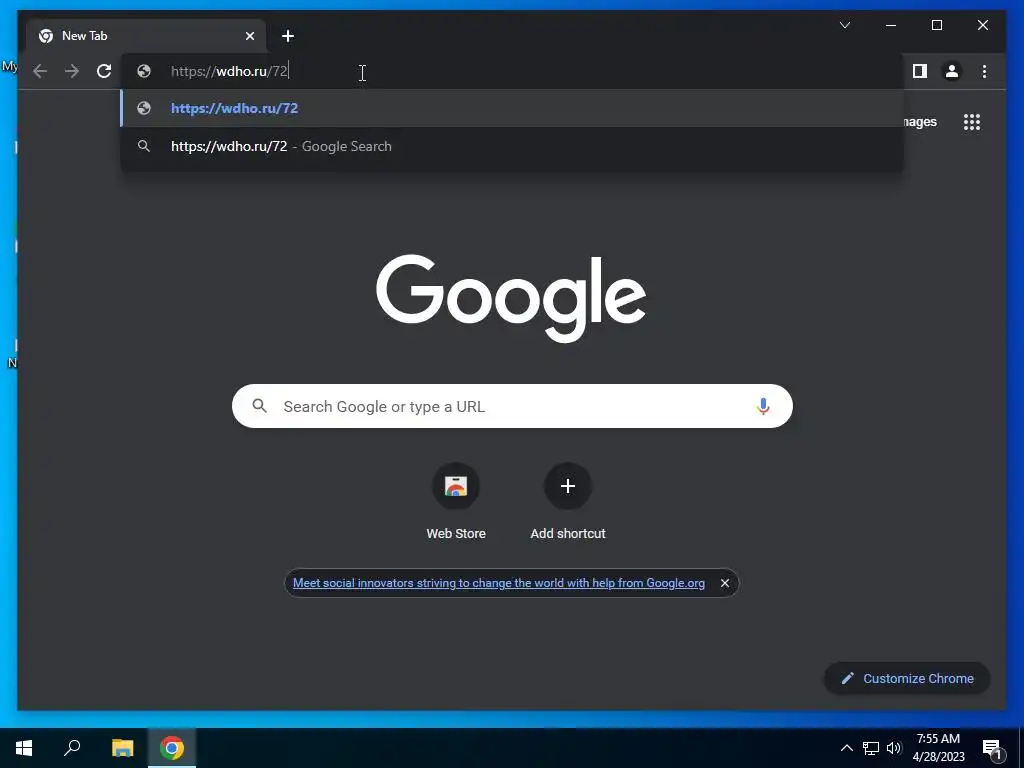Open the Windows Start menu
The width and height of the screenshot is (1024, 768).
coord(24,748)
